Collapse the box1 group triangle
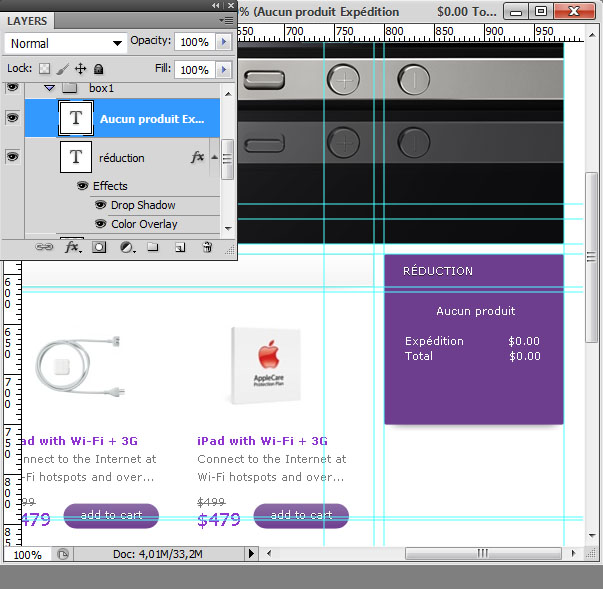Image resolution: width=603 pixels, height=589 pixels. click(x=49, y=88)
